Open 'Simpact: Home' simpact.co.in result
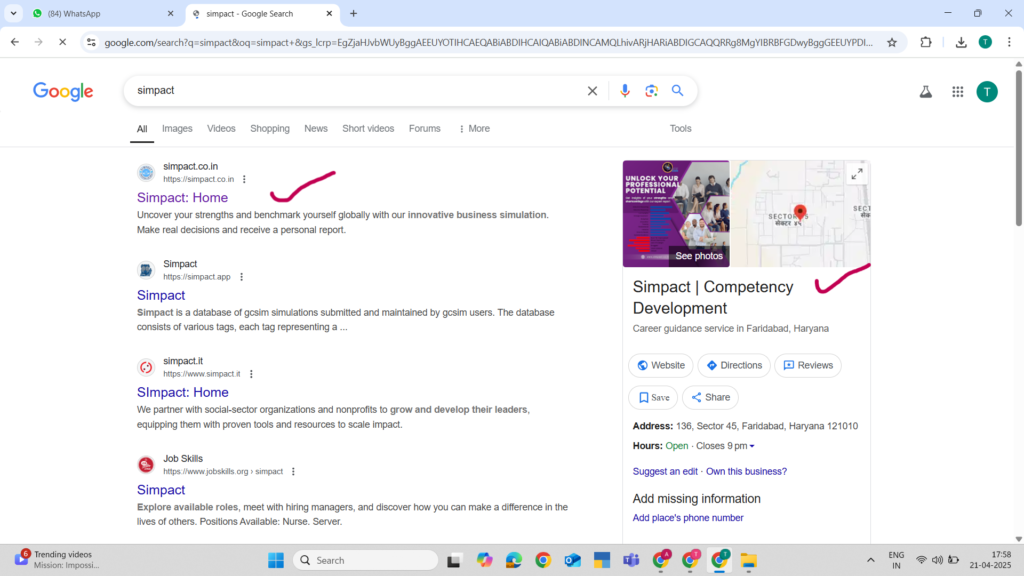This screenshot has width=1024, height=576. [182, 197]
